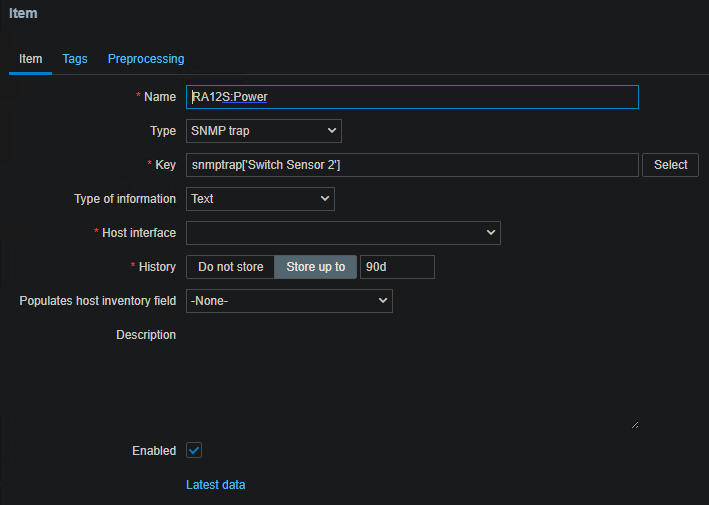Click the history period field showing 90d

(x=397, y=267)
